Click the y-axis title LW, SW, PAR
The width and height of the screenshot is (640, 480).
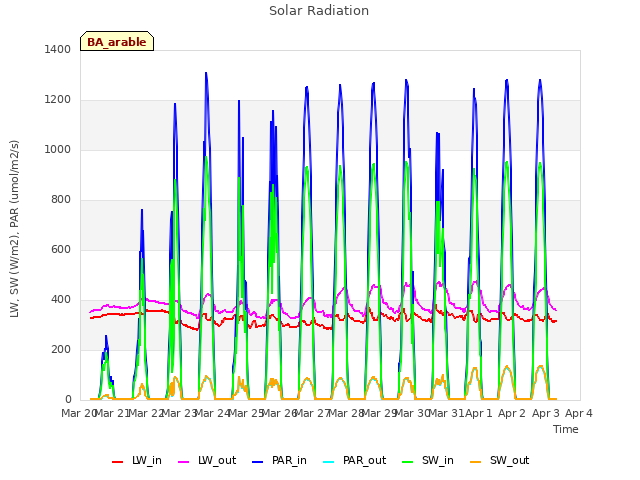15,229
